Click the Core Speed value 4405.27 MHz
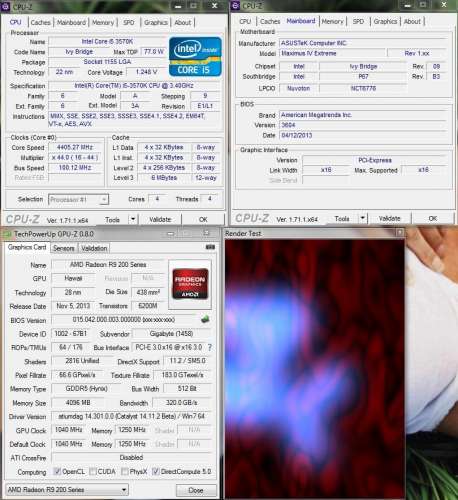 pos(75,147)
